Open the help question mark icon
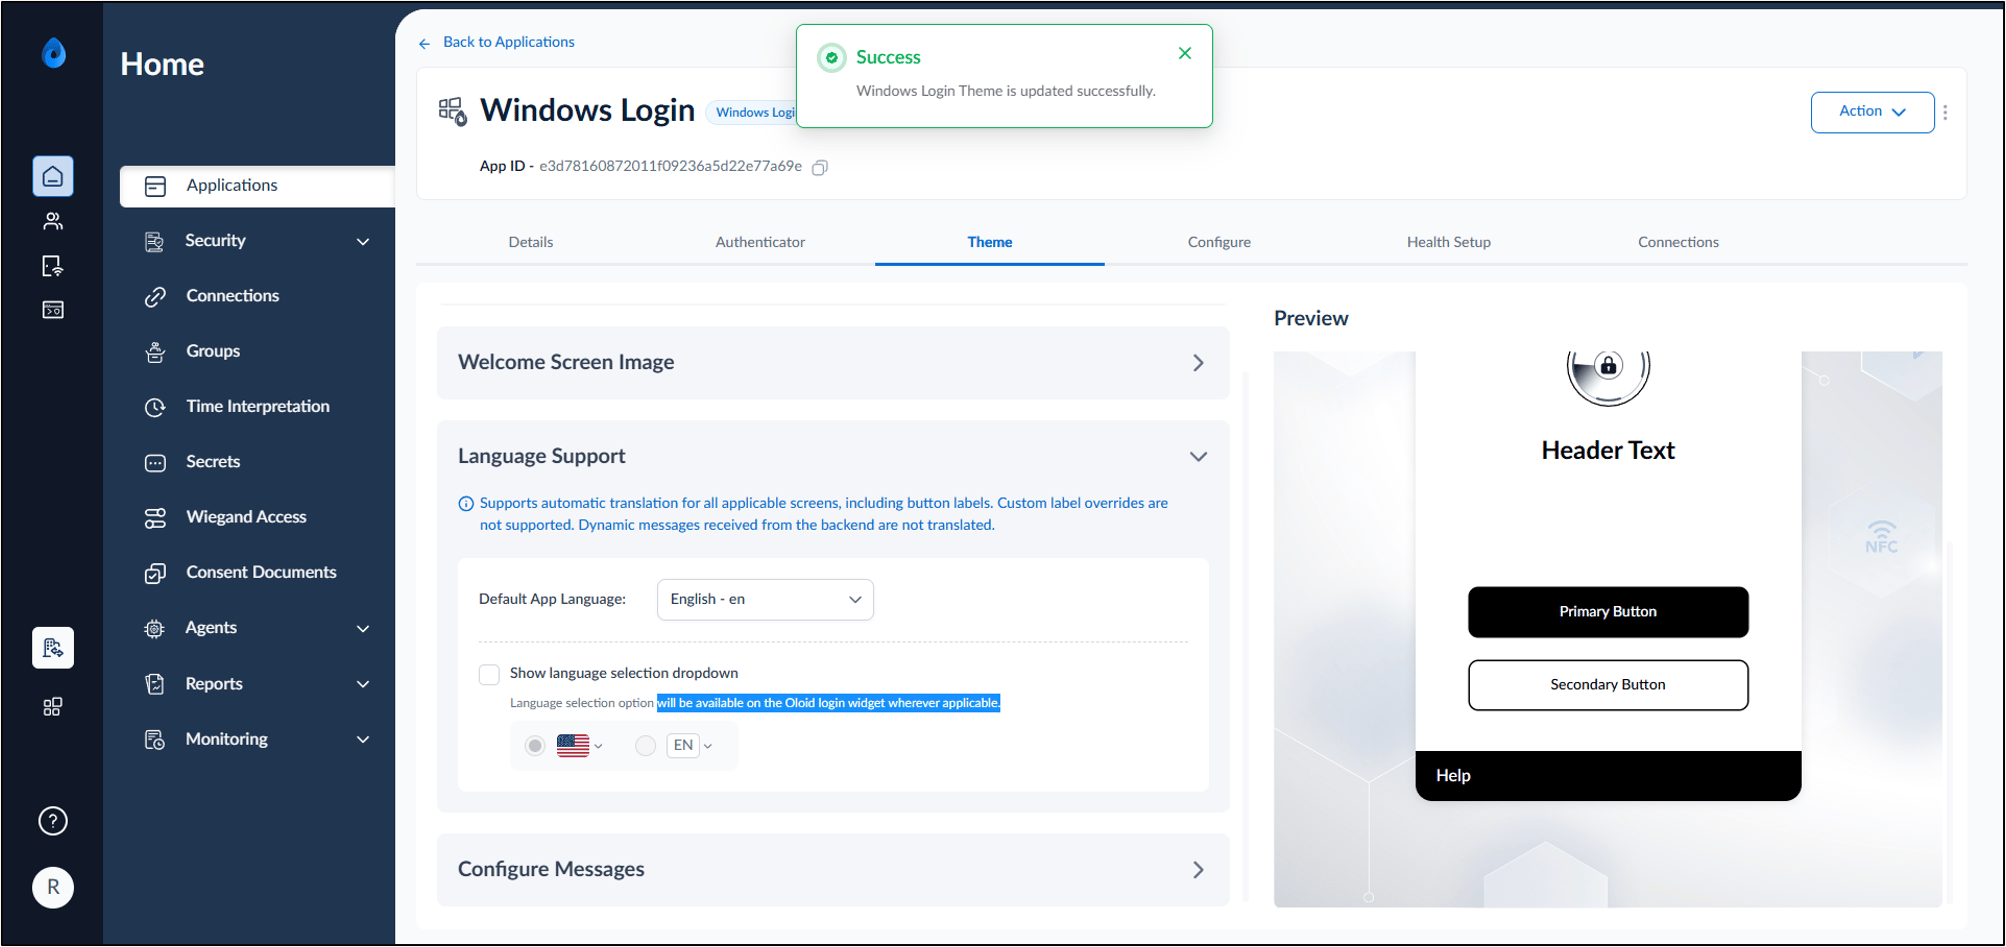Image resolution: width=2006 pixels, height=947 pixels. (x=53, y=821)
